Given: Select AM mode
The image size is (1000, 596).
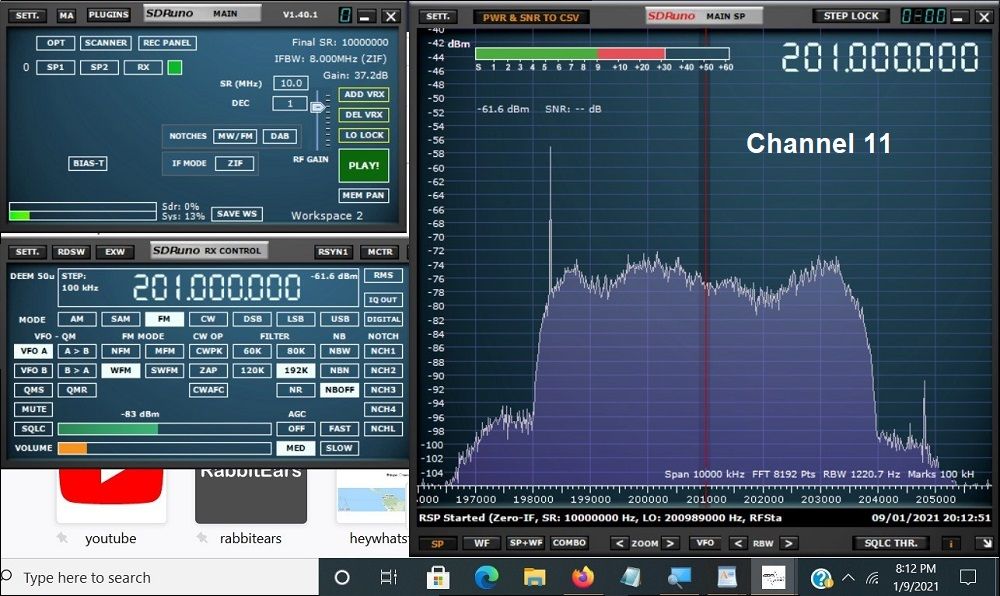Looking at the screenshot, I should click(x=77, y=319).
